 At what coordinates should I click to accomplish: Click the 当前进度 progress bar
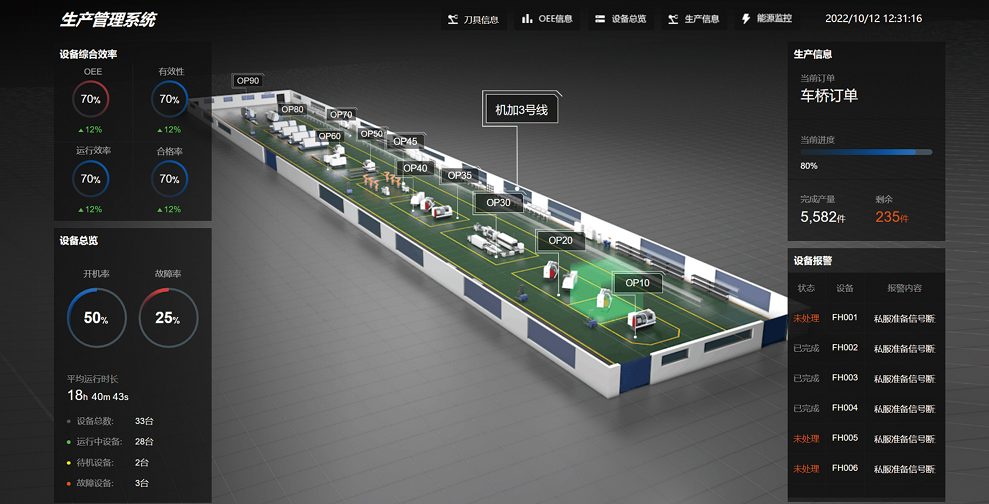tap(866, 152)
